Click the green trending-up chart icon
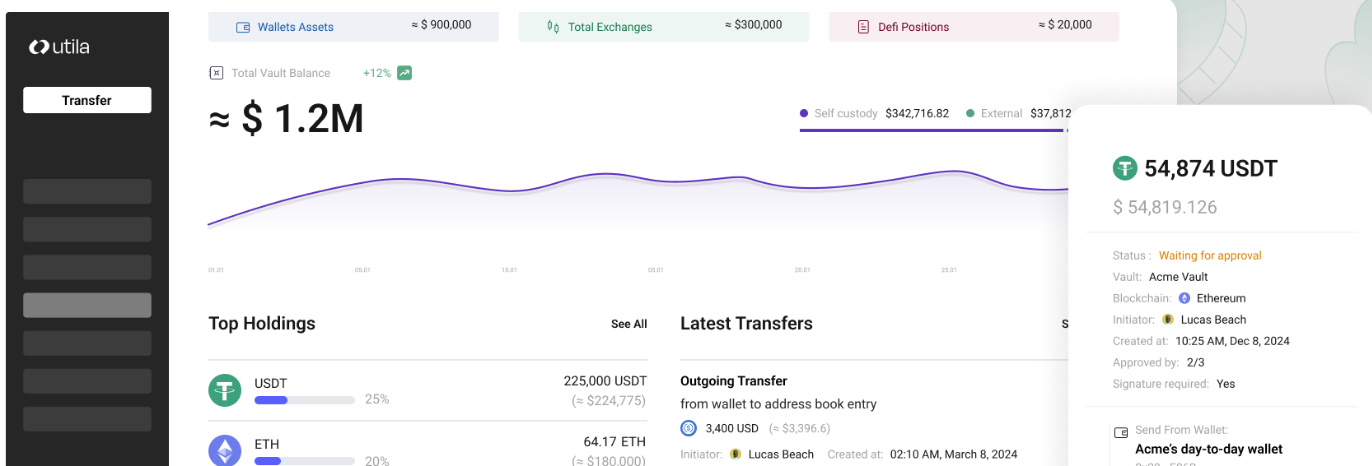This screenshot has height=466, width=1372. coord(404,73)
